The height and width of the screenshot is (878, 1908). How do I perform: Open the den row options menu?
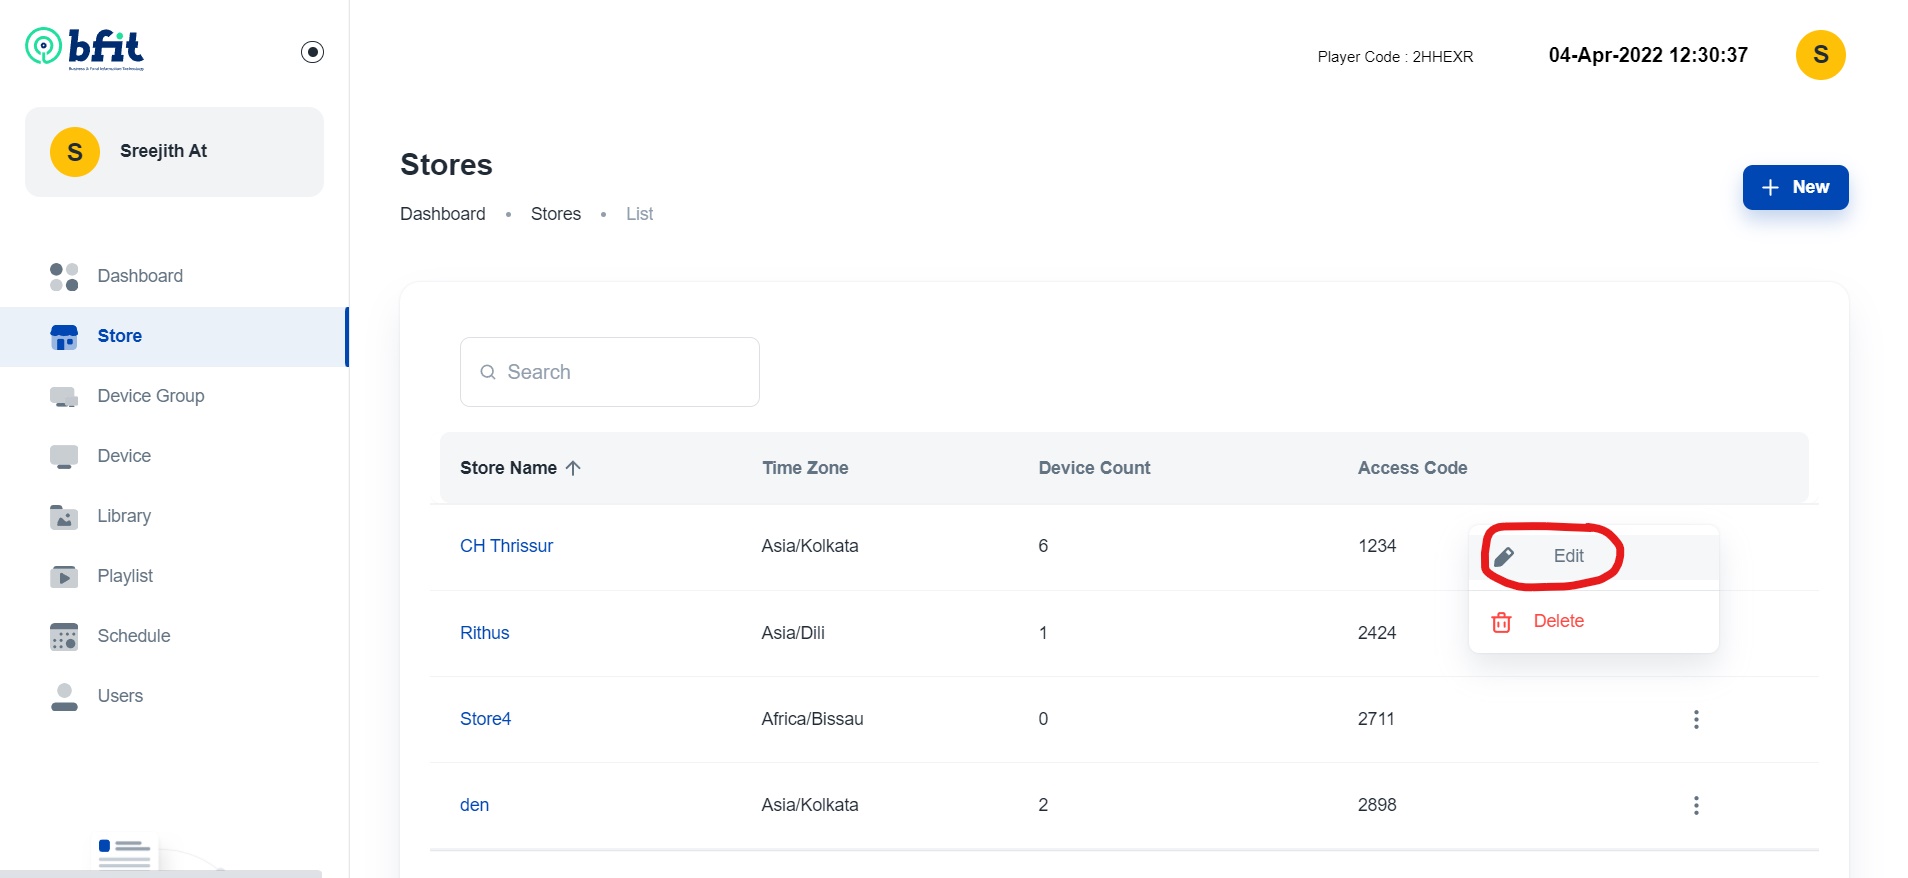(x=1696, y=805)
